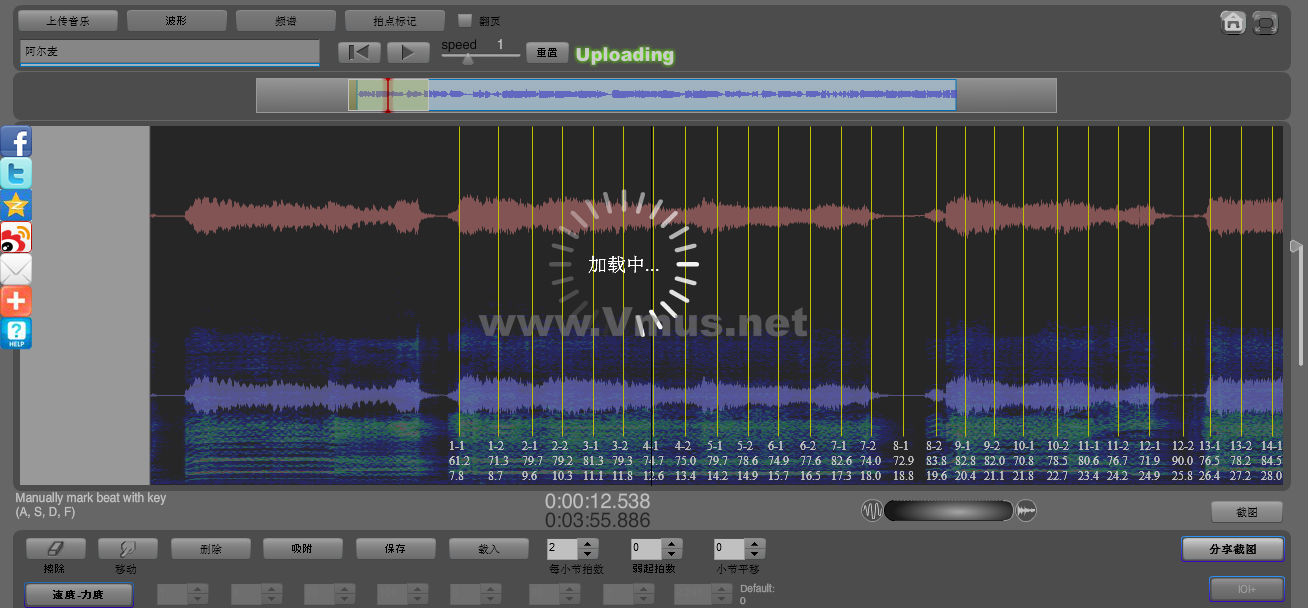The width and height of the screenshot is (1308, 608).
Task: Click the 保存 save button
Action: pos(395,549)
